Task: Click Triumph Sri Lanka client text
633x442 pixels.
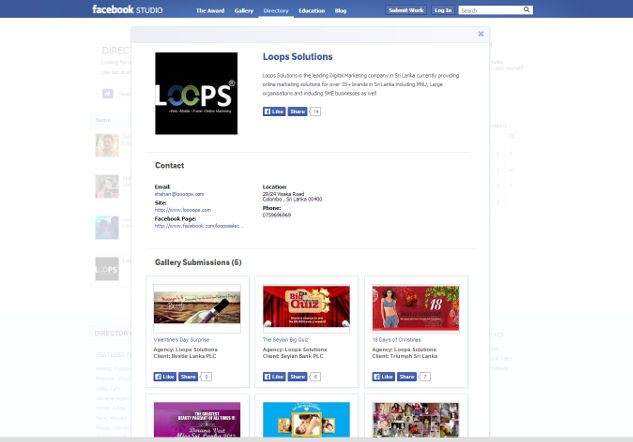Action: tap(405, 356)
